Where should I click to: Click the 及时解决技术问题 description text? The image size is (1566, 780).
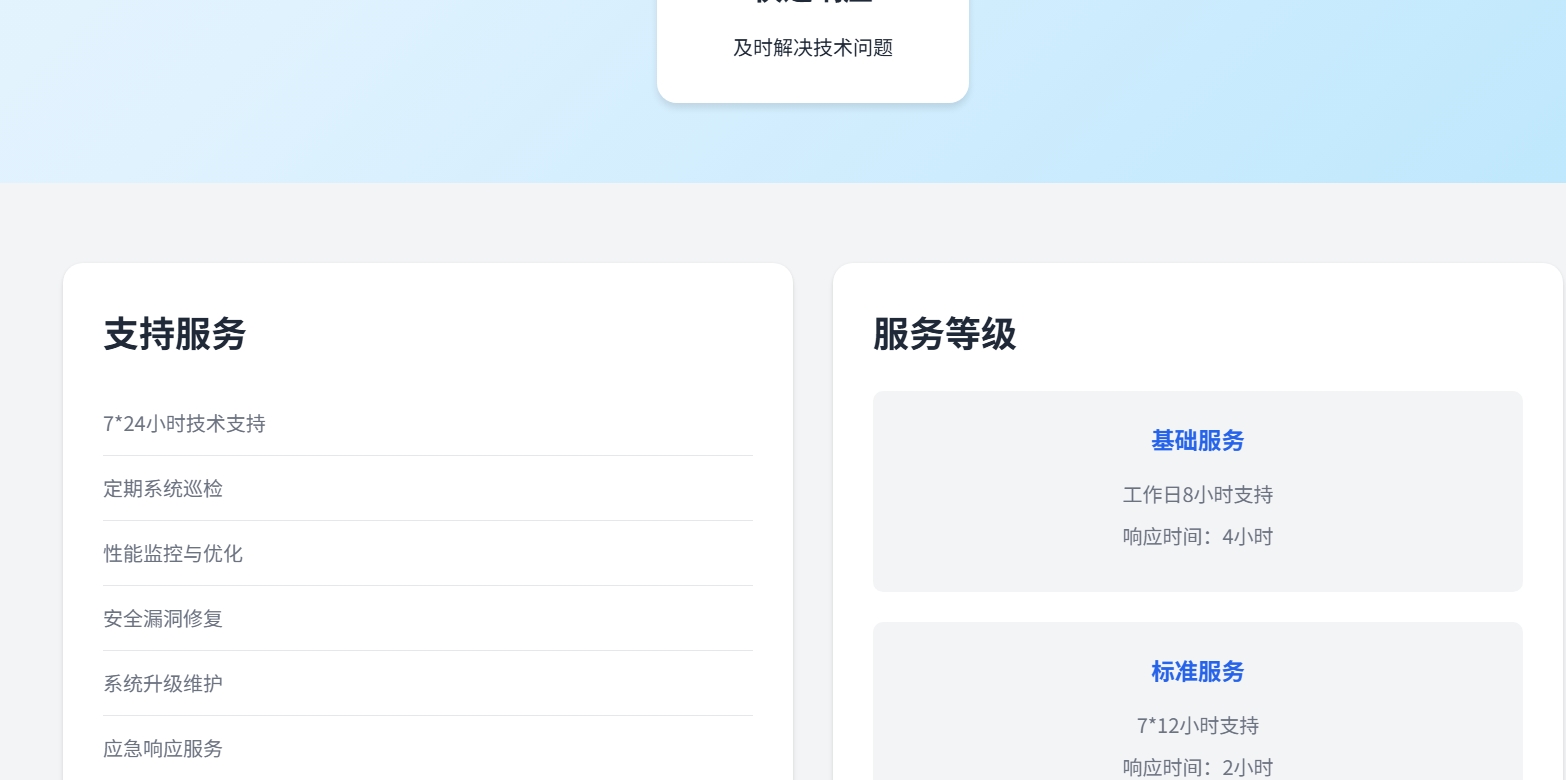pos(812,48)
